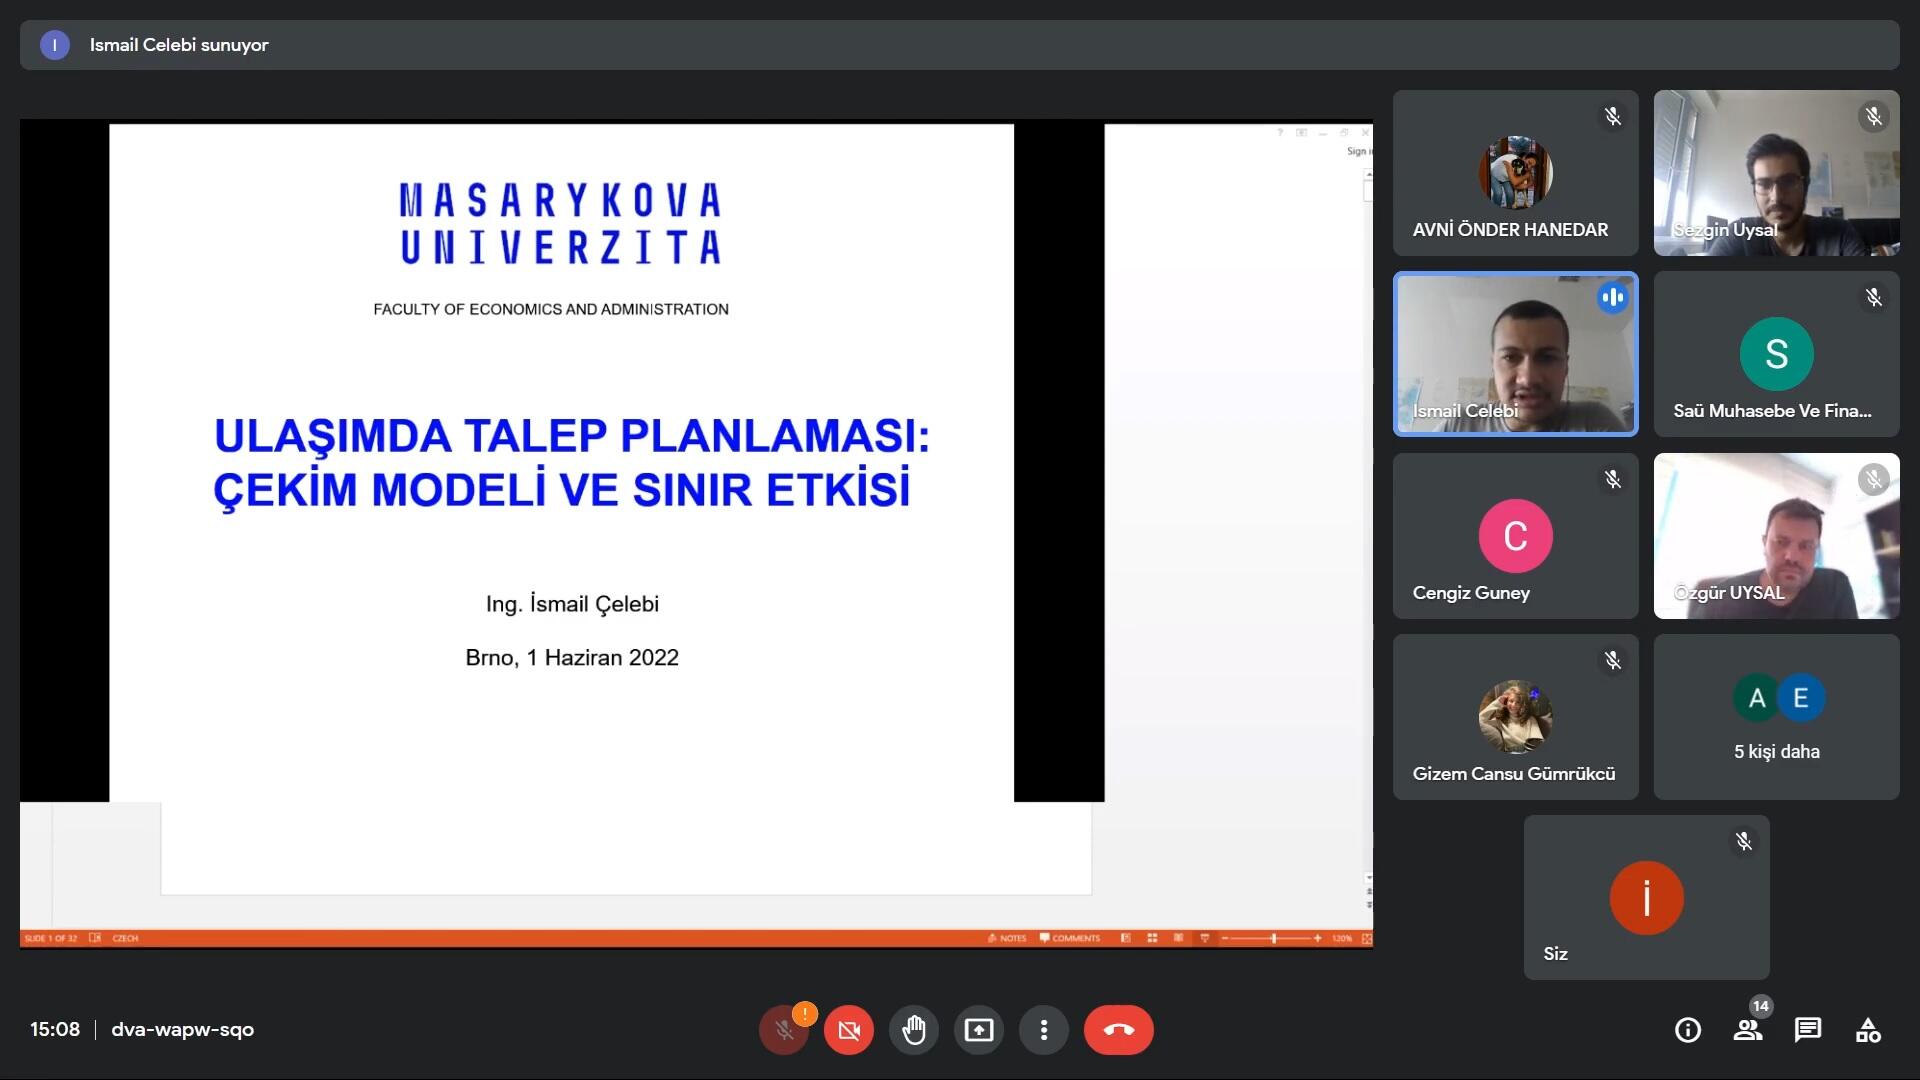Click the presenter avatar 'I' in the banner
Viewport: 1920px width, 1080px height.
pyautogui.click(x=55, y=45)
